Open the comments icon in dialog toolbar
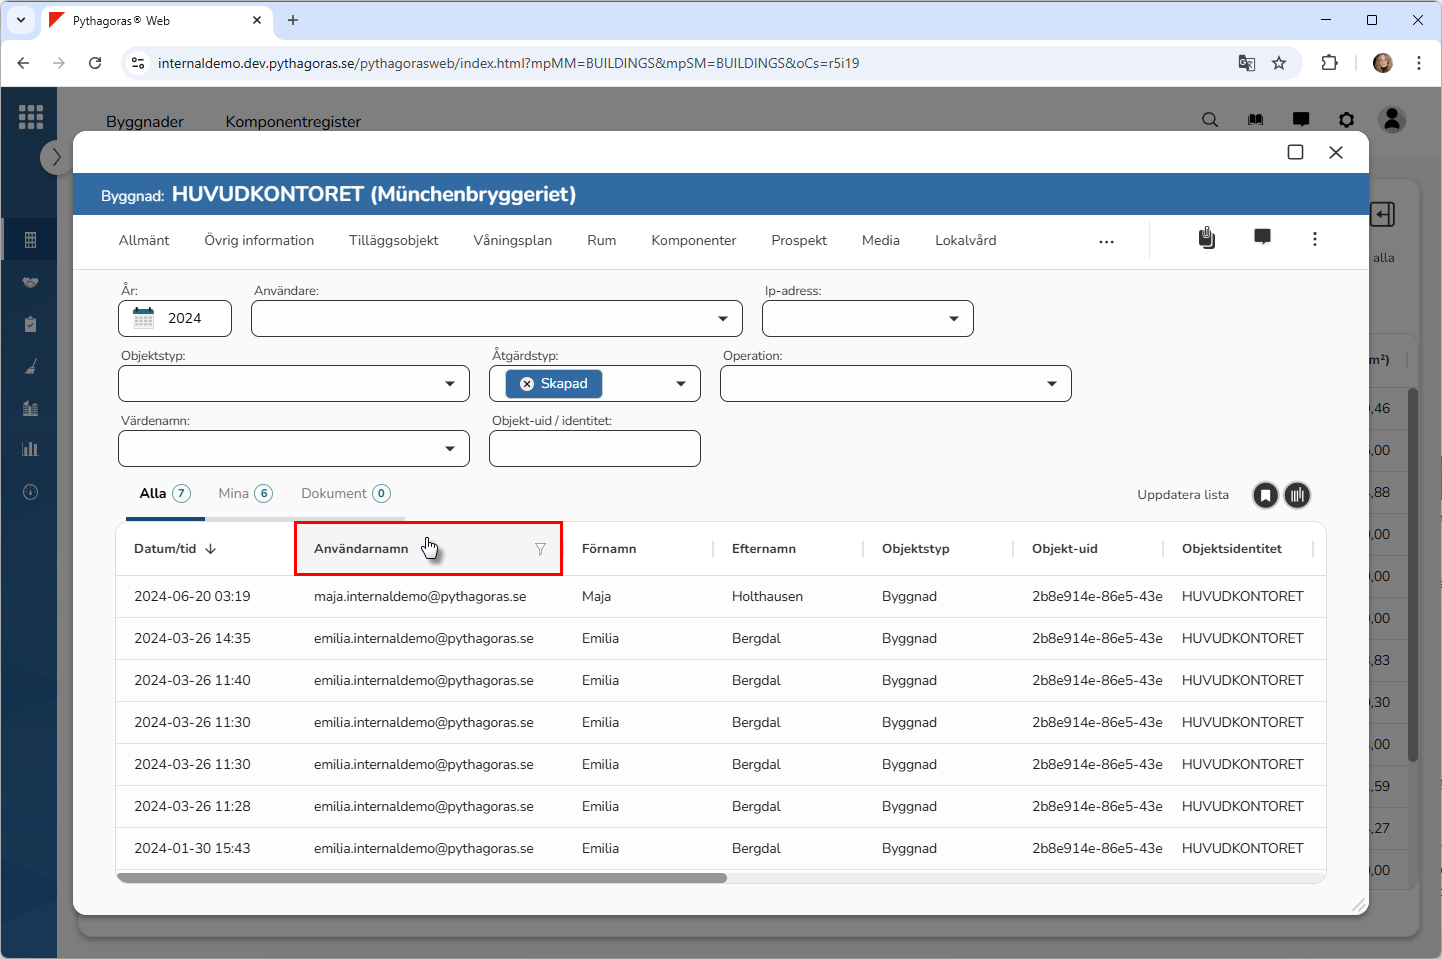This screenshot has width=1442, height=959. tap(1262, 237)
